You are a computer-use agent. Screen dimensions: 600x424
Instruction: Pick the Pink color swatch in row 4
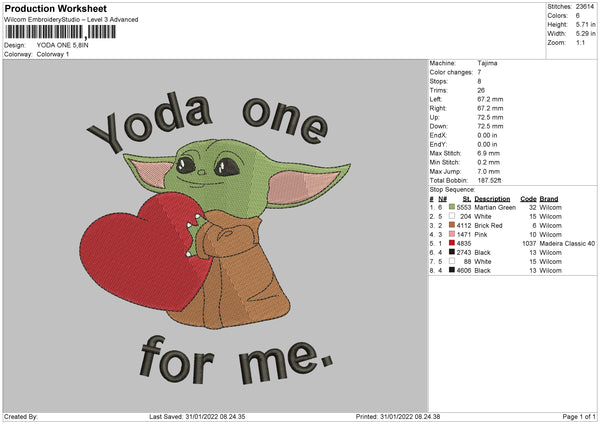click(x=452, y=234)
